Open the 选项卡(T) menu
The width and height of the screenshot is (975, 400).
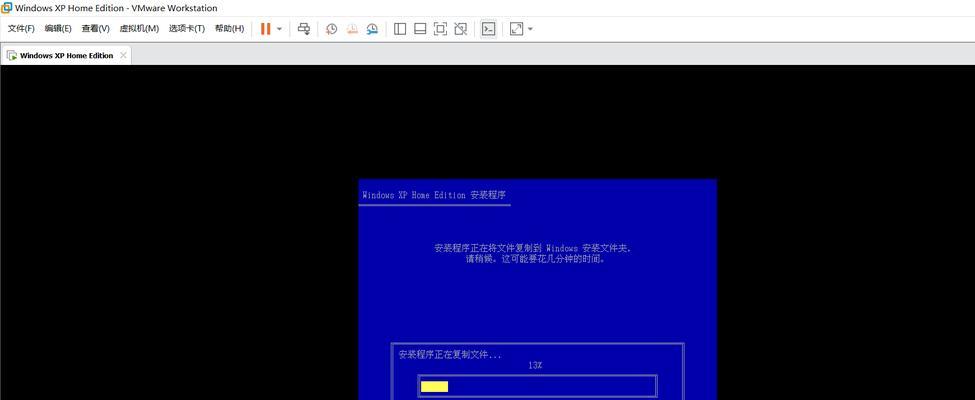point(187,29)
